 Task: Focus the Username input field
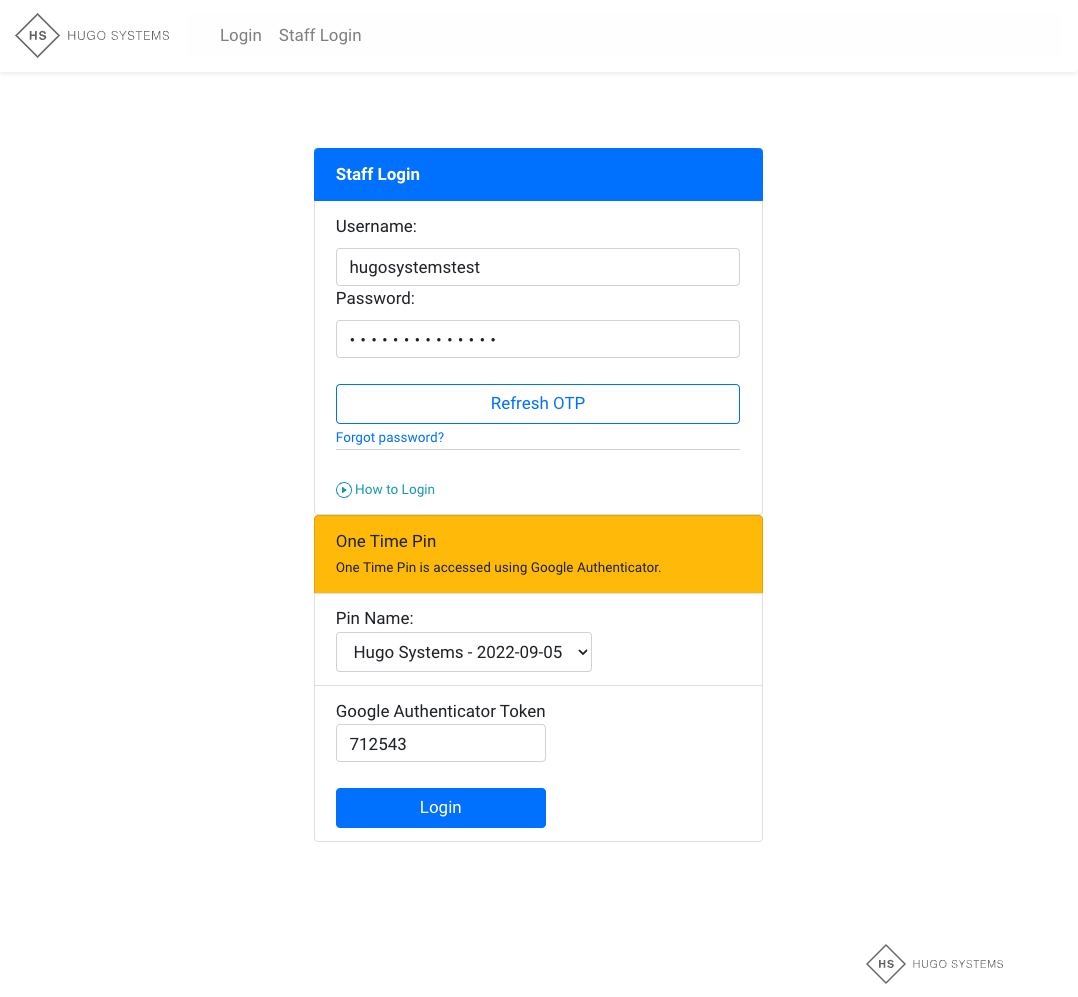click(x=537, y=267)
